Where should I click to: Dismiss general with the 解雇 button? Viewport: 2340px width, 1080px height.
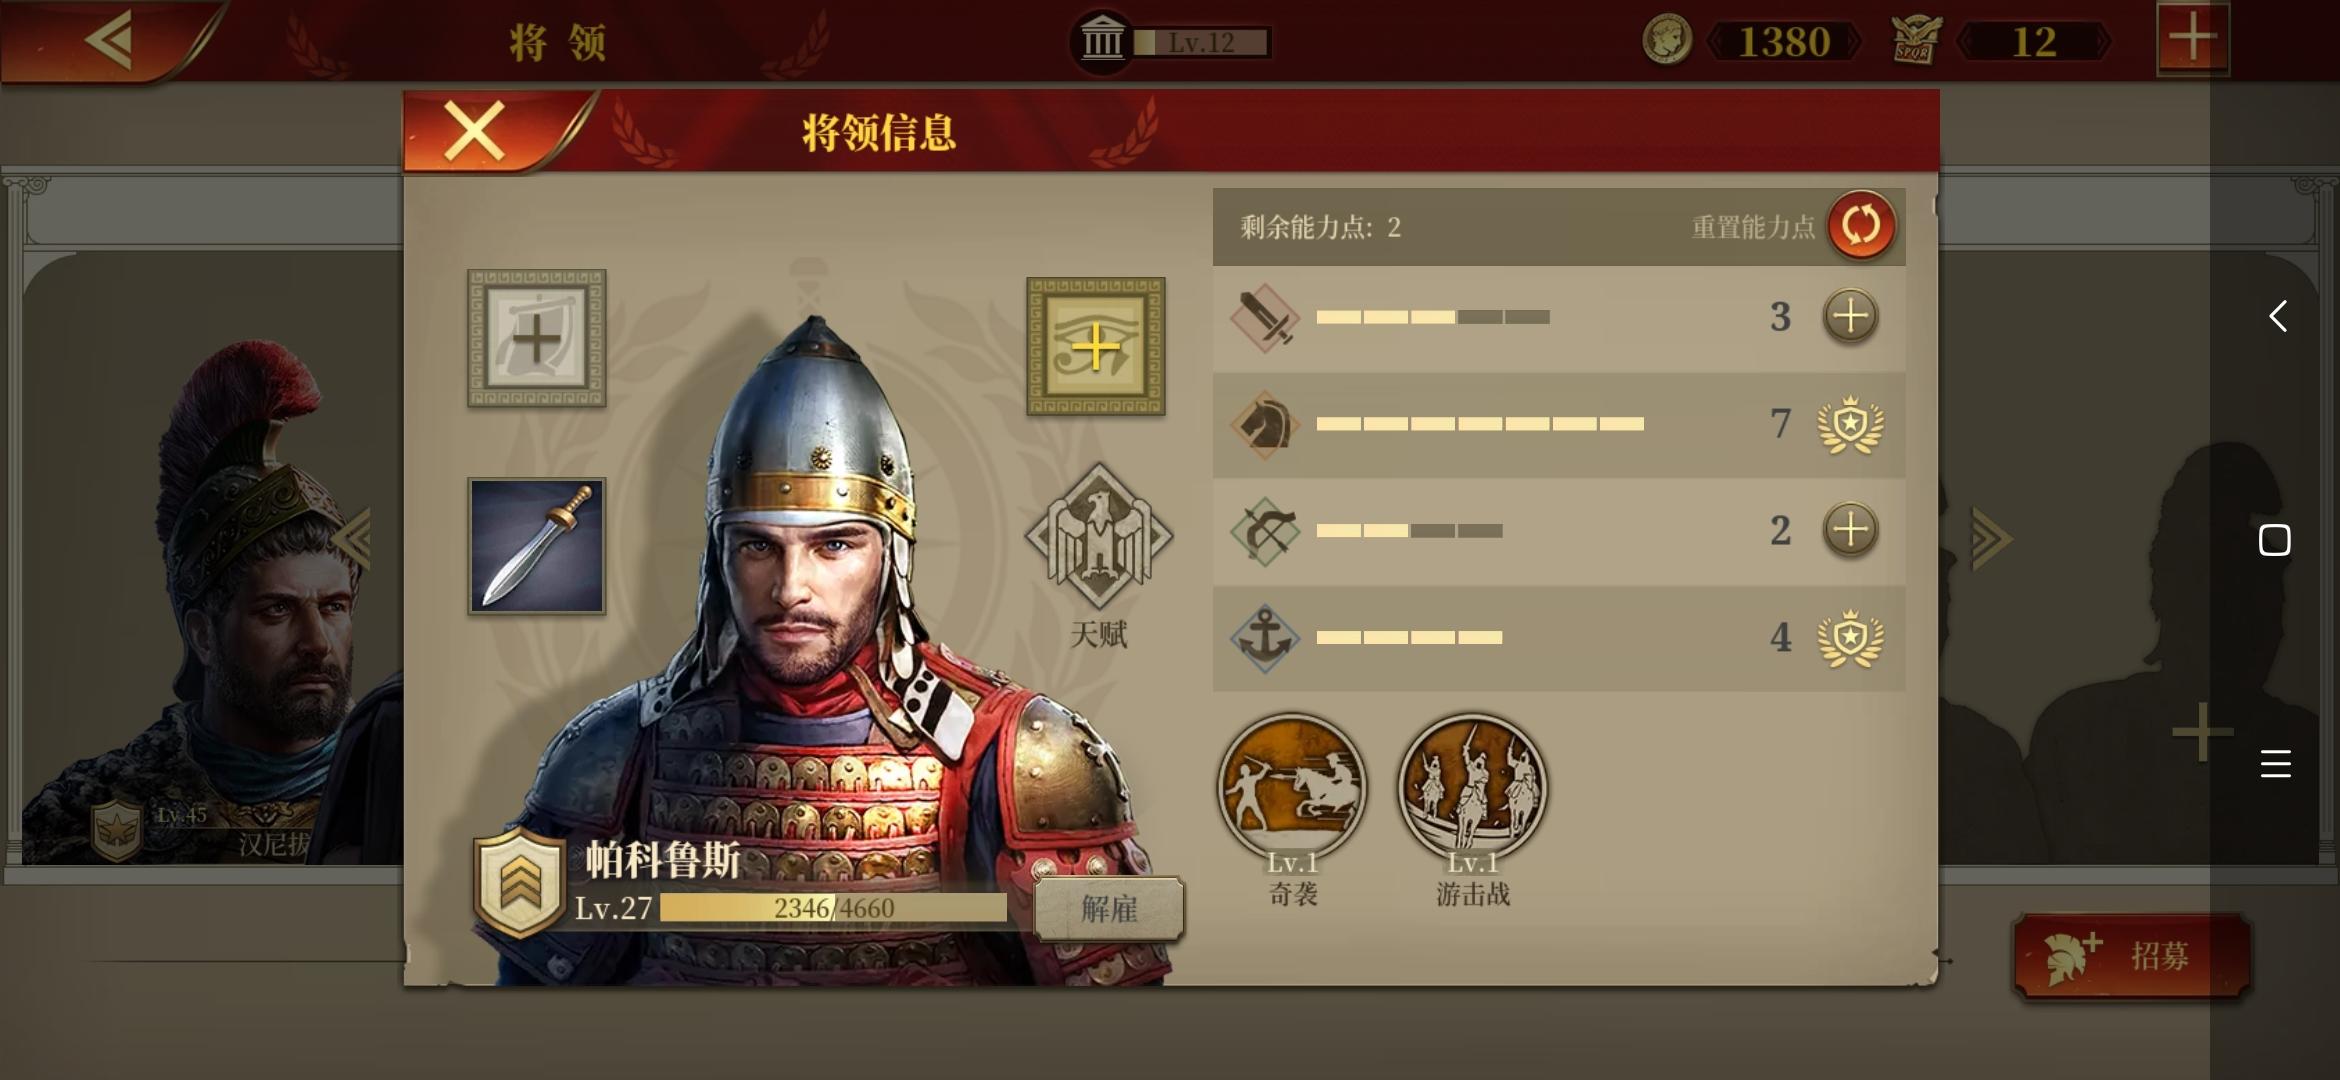[1109, 909]
